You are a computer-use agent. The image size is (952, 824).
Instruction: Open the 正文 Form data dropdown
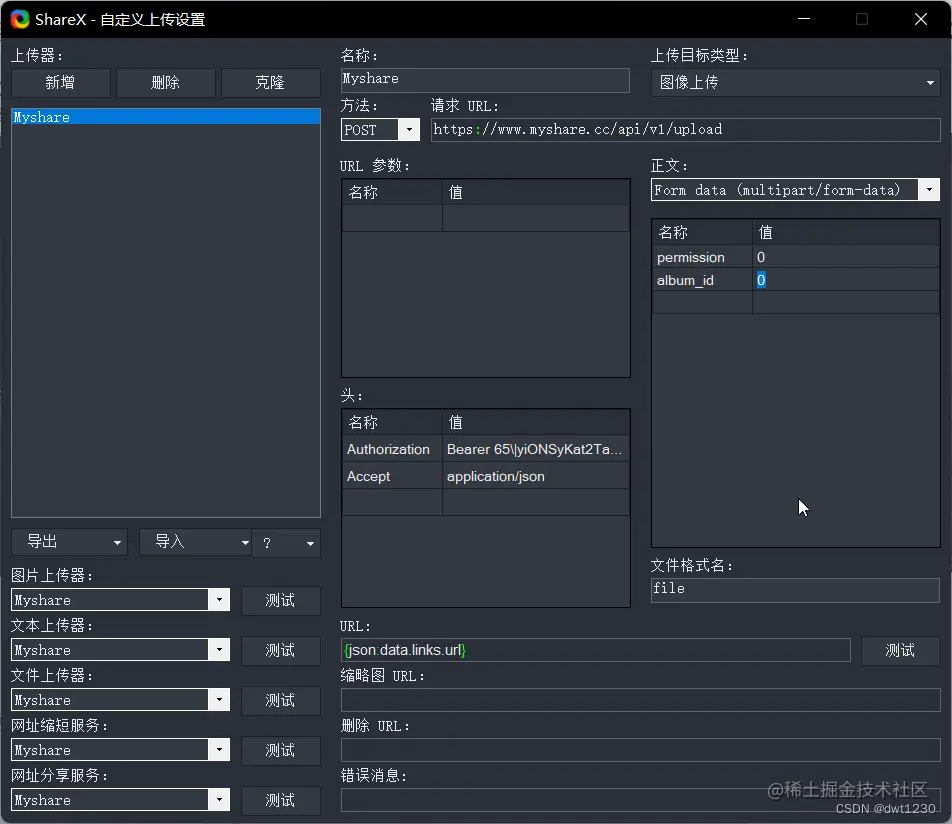tap(795, 190)
